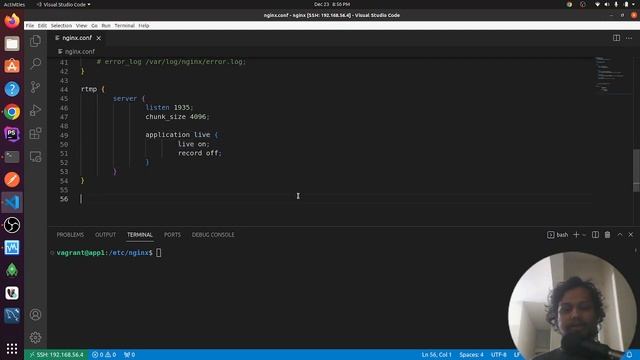This screenshot has width=640, height=360.
Task: Click nginx.conf in the breadcrumb
Action: coord(80,51)
